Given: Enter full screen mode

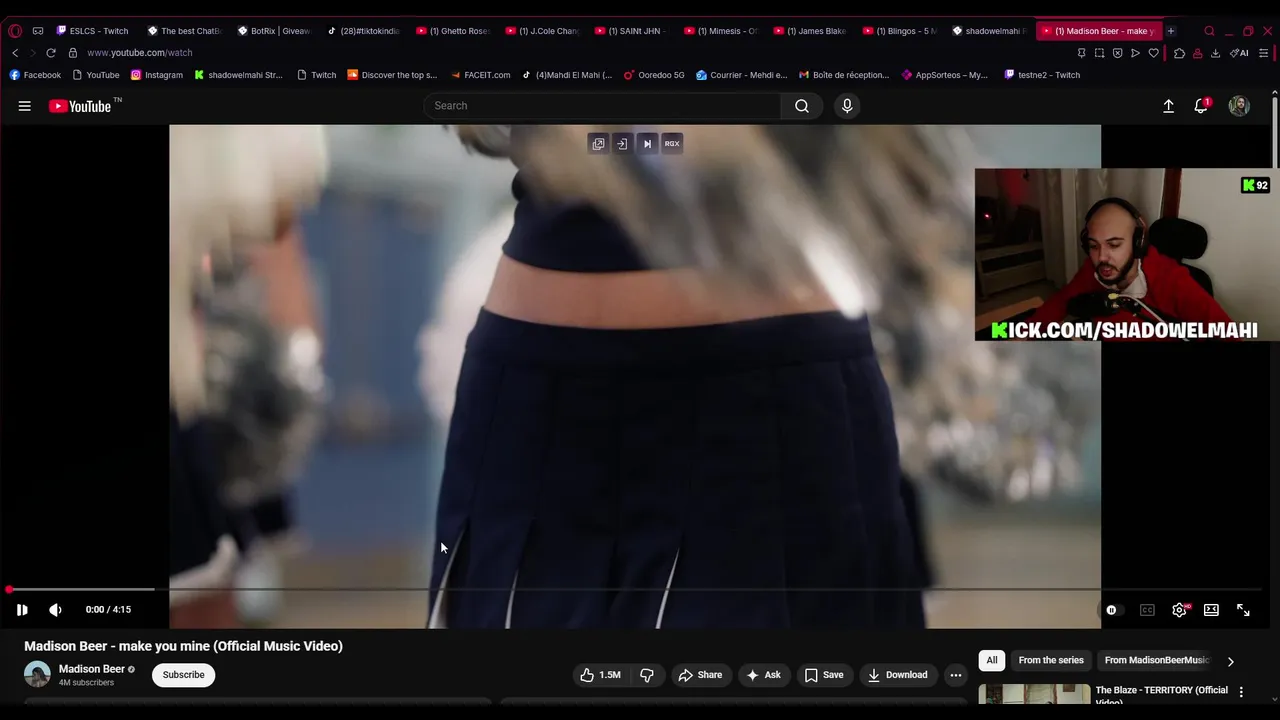Looking at the screenshot, I should [x=1243, y=610].
